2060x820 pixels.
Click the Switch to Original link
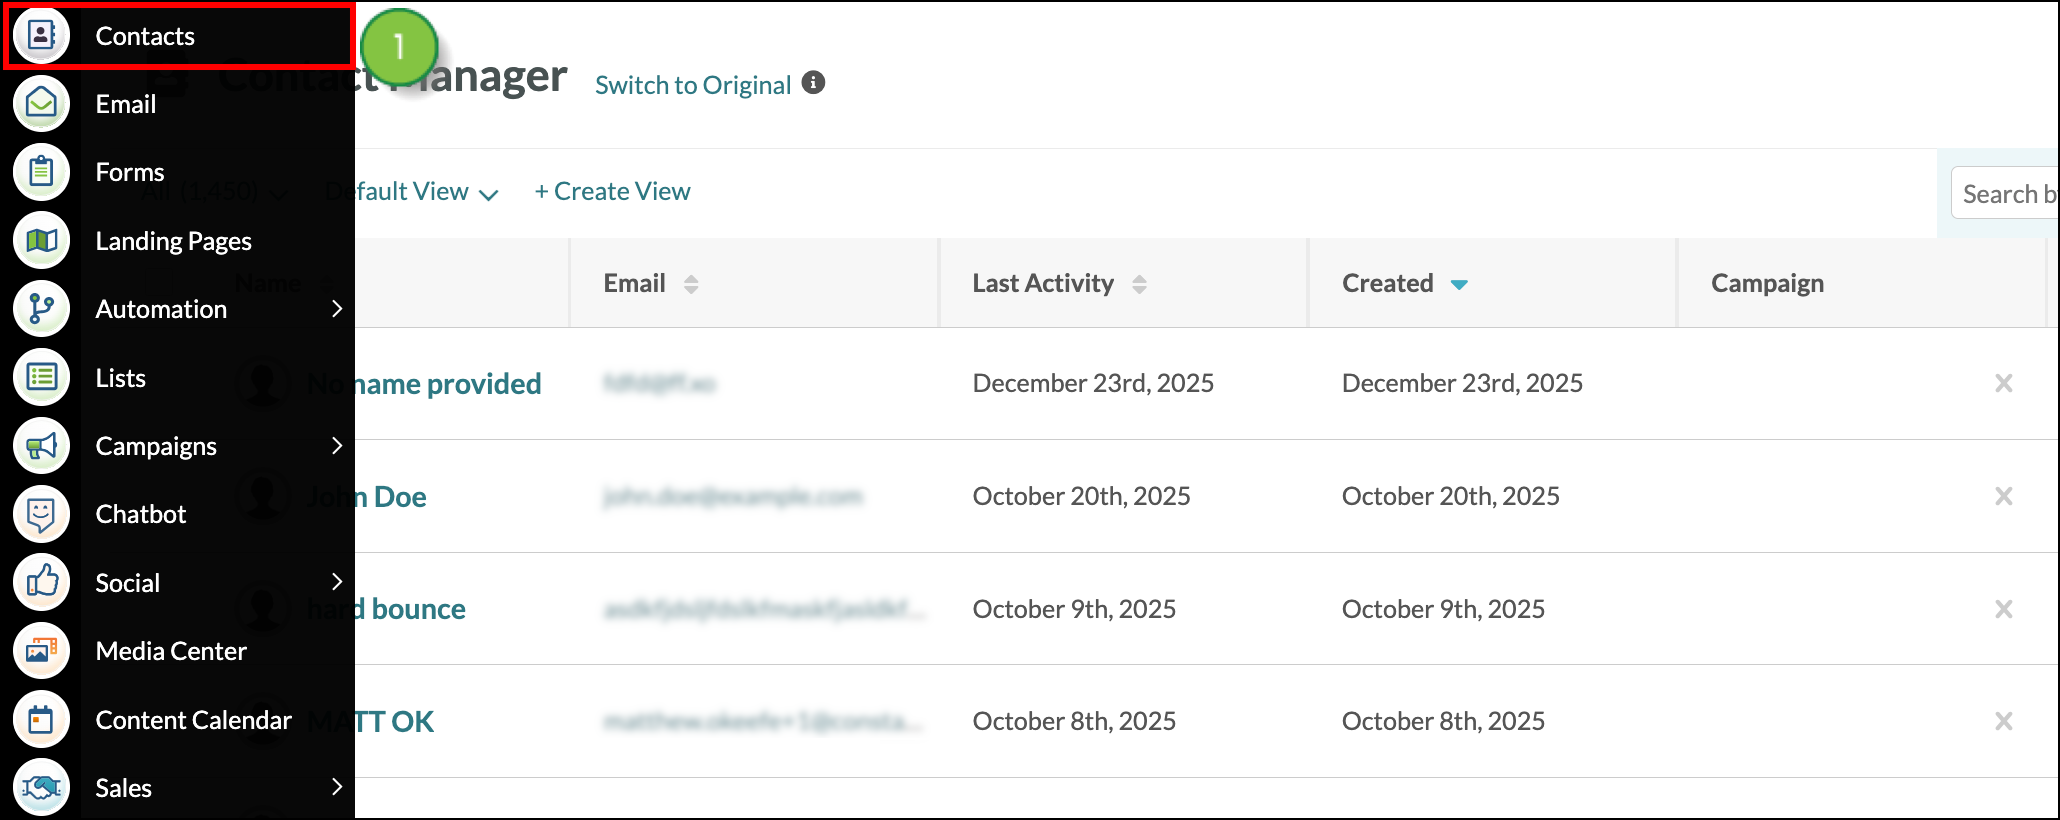693,85
